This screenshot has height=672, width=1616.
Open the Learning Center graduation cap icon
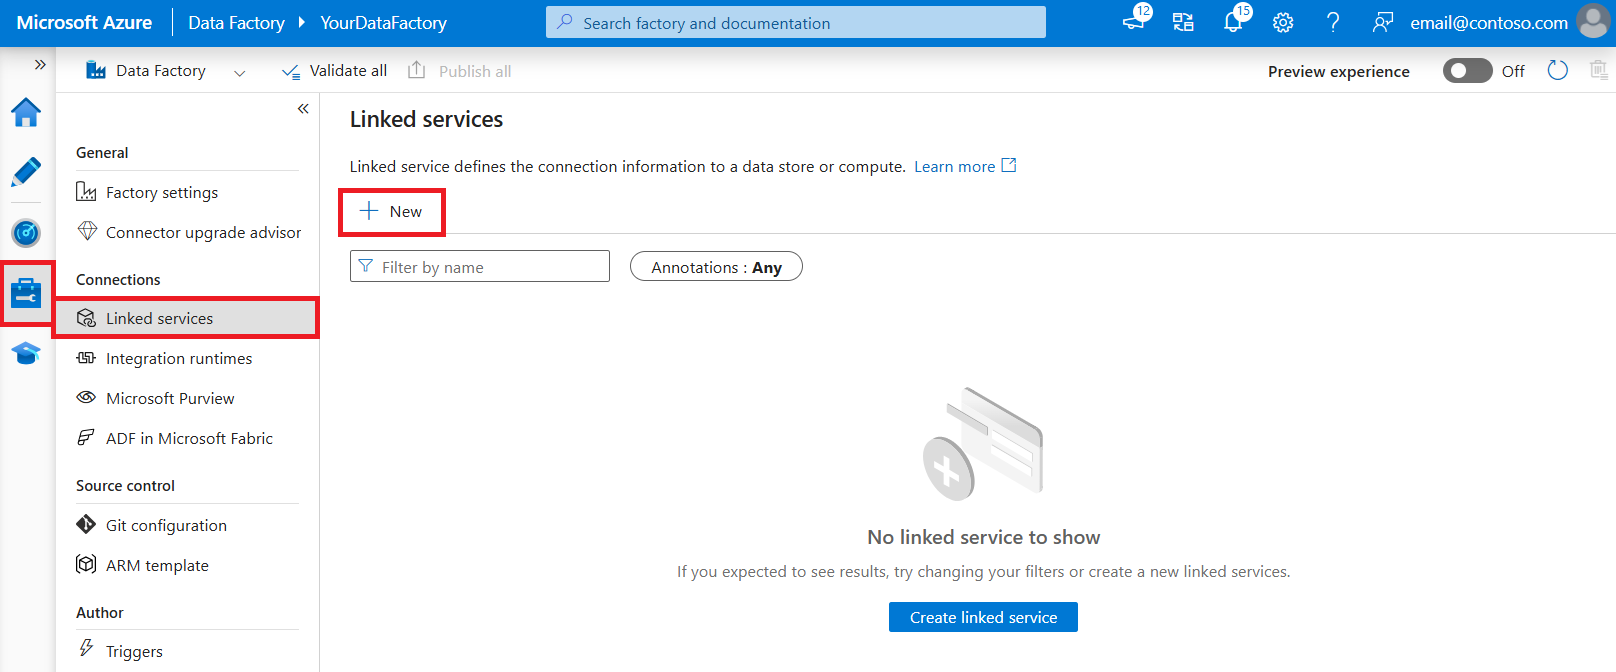(26, 354)
